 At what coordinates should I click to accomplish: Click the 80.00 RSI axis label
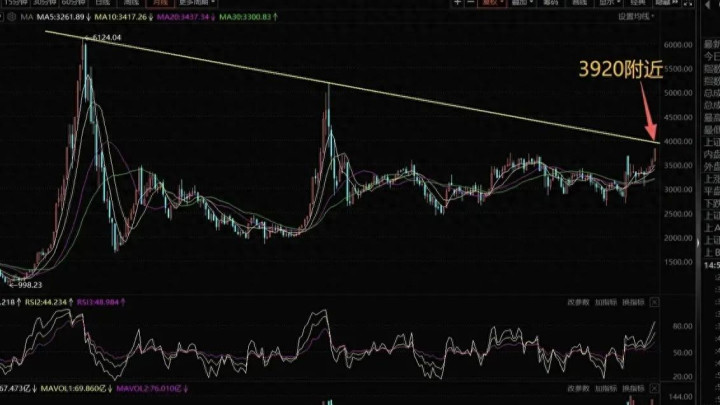pos(682,326)
